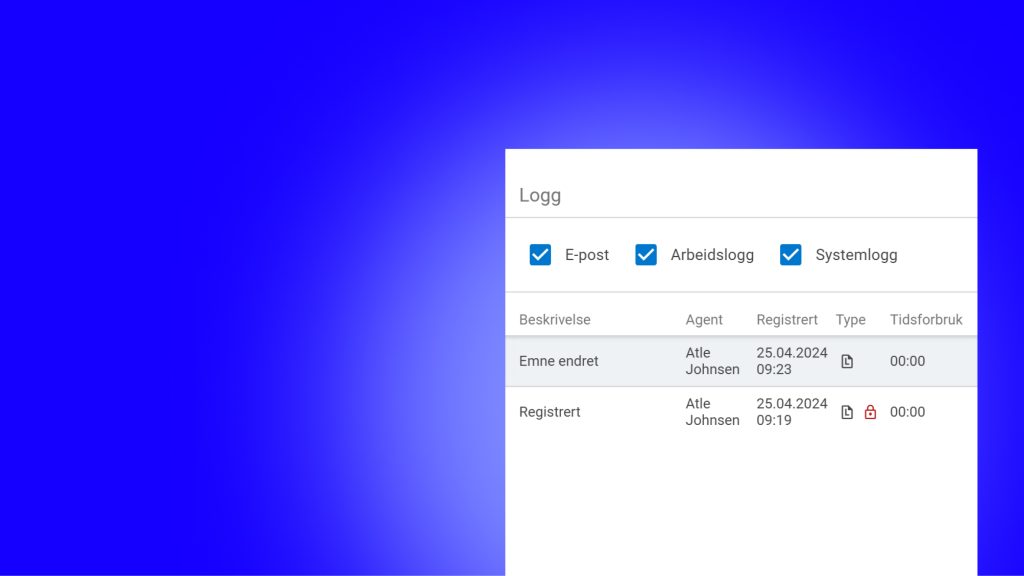
Task: Click date '25.04.2024 09:19'
Action: [x=792, y=412]
